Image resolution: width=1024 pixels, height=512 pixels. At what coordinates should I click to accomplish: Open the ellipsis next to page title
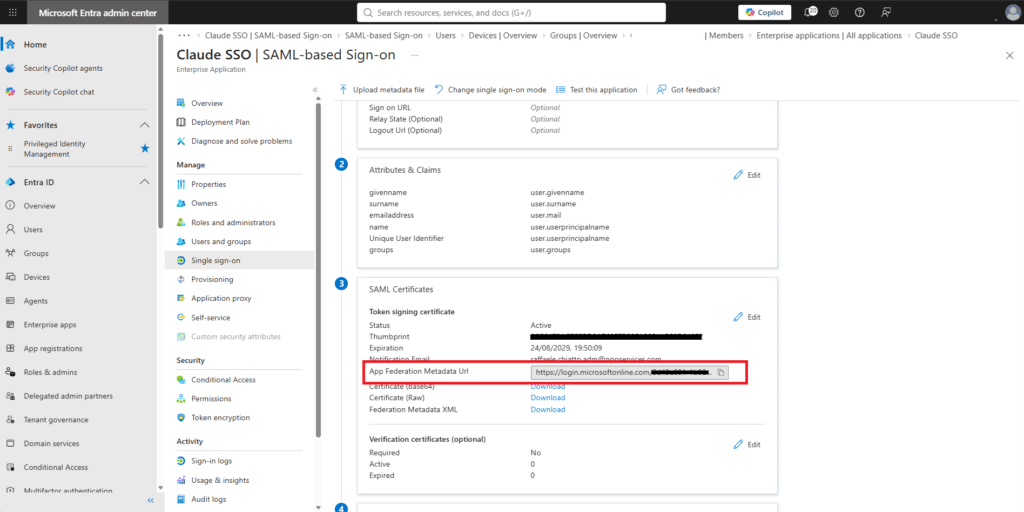[x=414, y=56]
